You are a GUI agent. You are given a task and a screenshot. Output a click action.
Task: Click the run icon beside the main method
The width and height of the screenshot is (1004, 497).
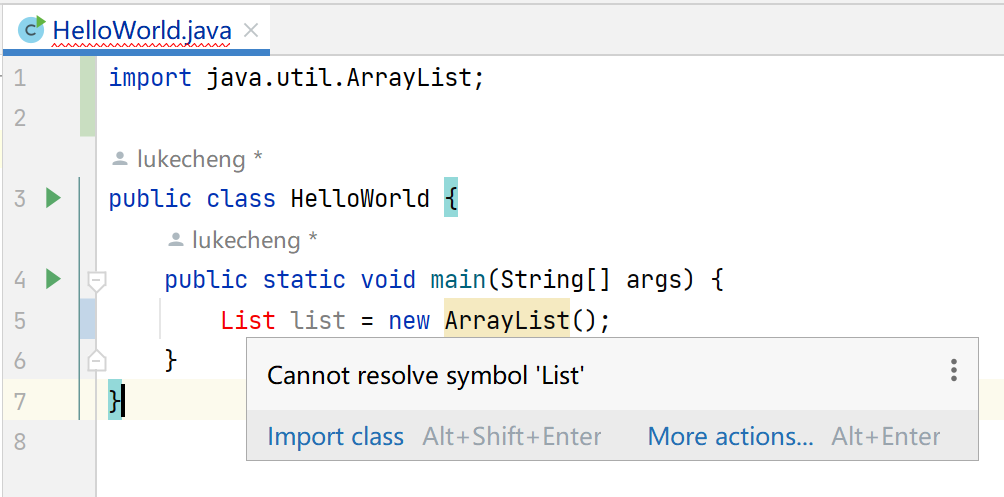(53, 279)
